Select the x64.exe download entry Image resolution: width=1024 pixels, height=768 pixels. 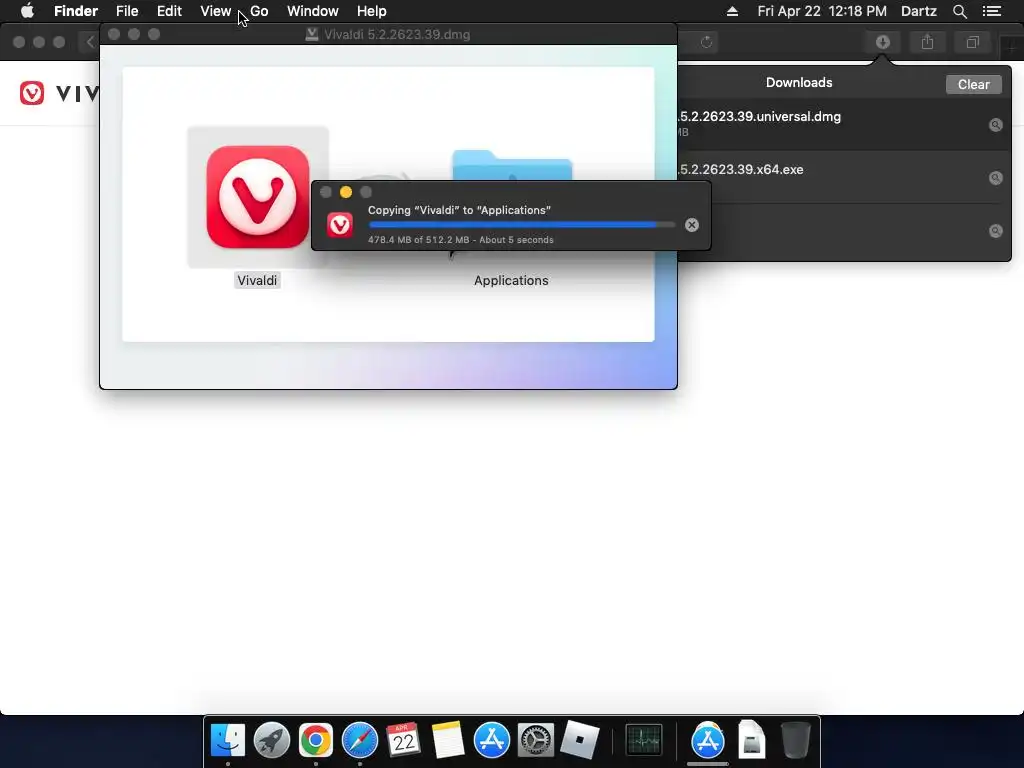(844, 177)
